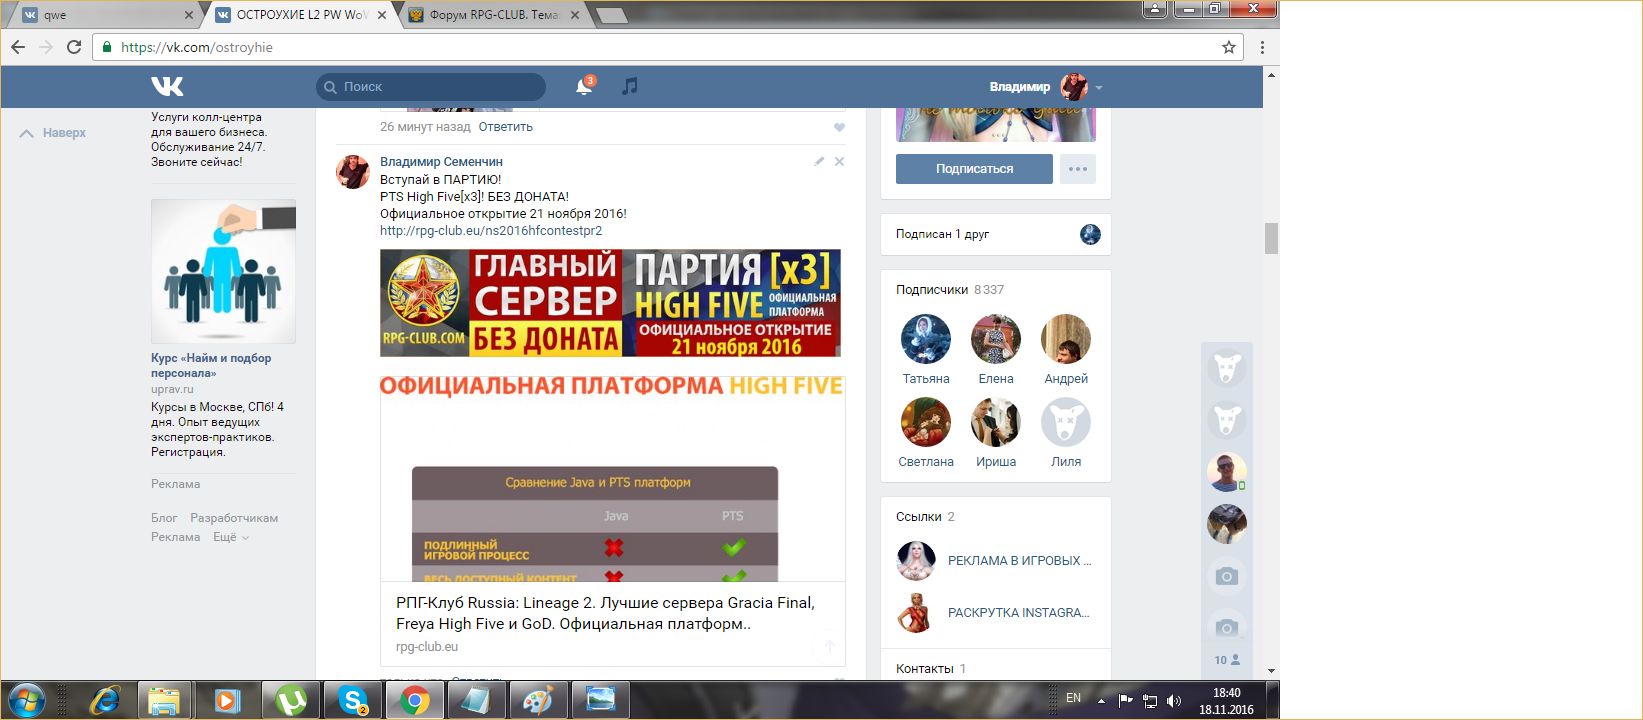Open the РПГ-Клуб Russia link preview title
The height and width of the screenshot is (720, 1643).
click(605, 613)
